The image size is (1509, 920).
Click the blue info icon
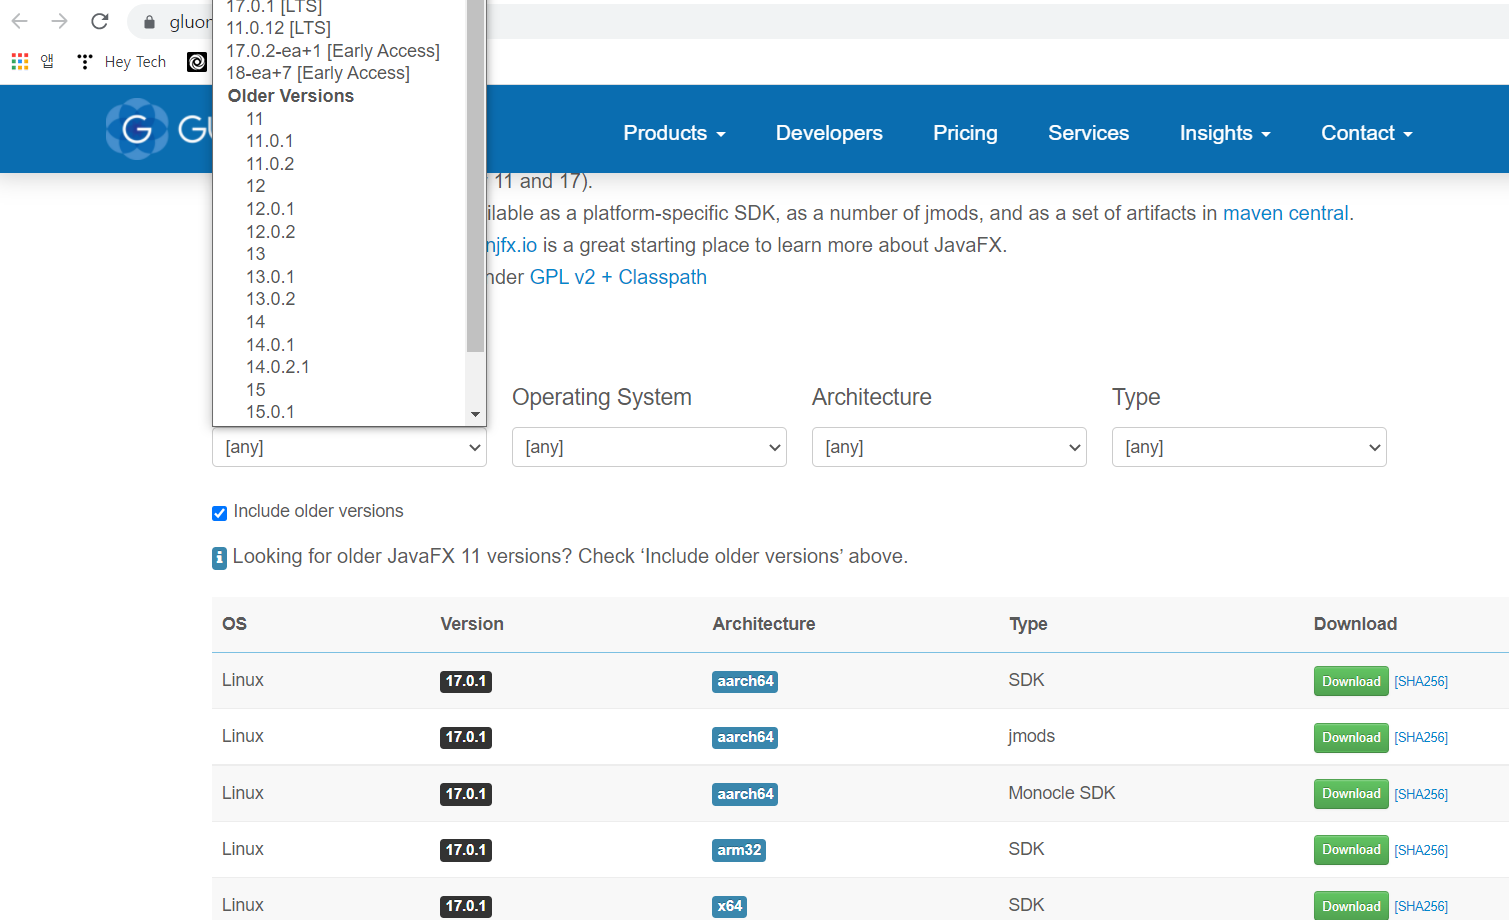[x=219, y=558]
